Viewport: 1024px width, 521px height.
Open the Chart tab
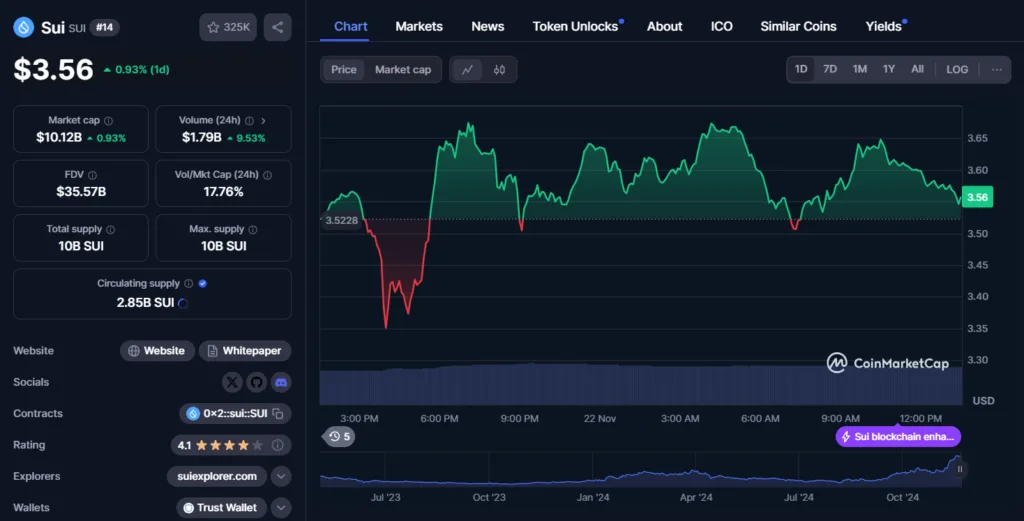pyautogui.click(x=351, y=27)
